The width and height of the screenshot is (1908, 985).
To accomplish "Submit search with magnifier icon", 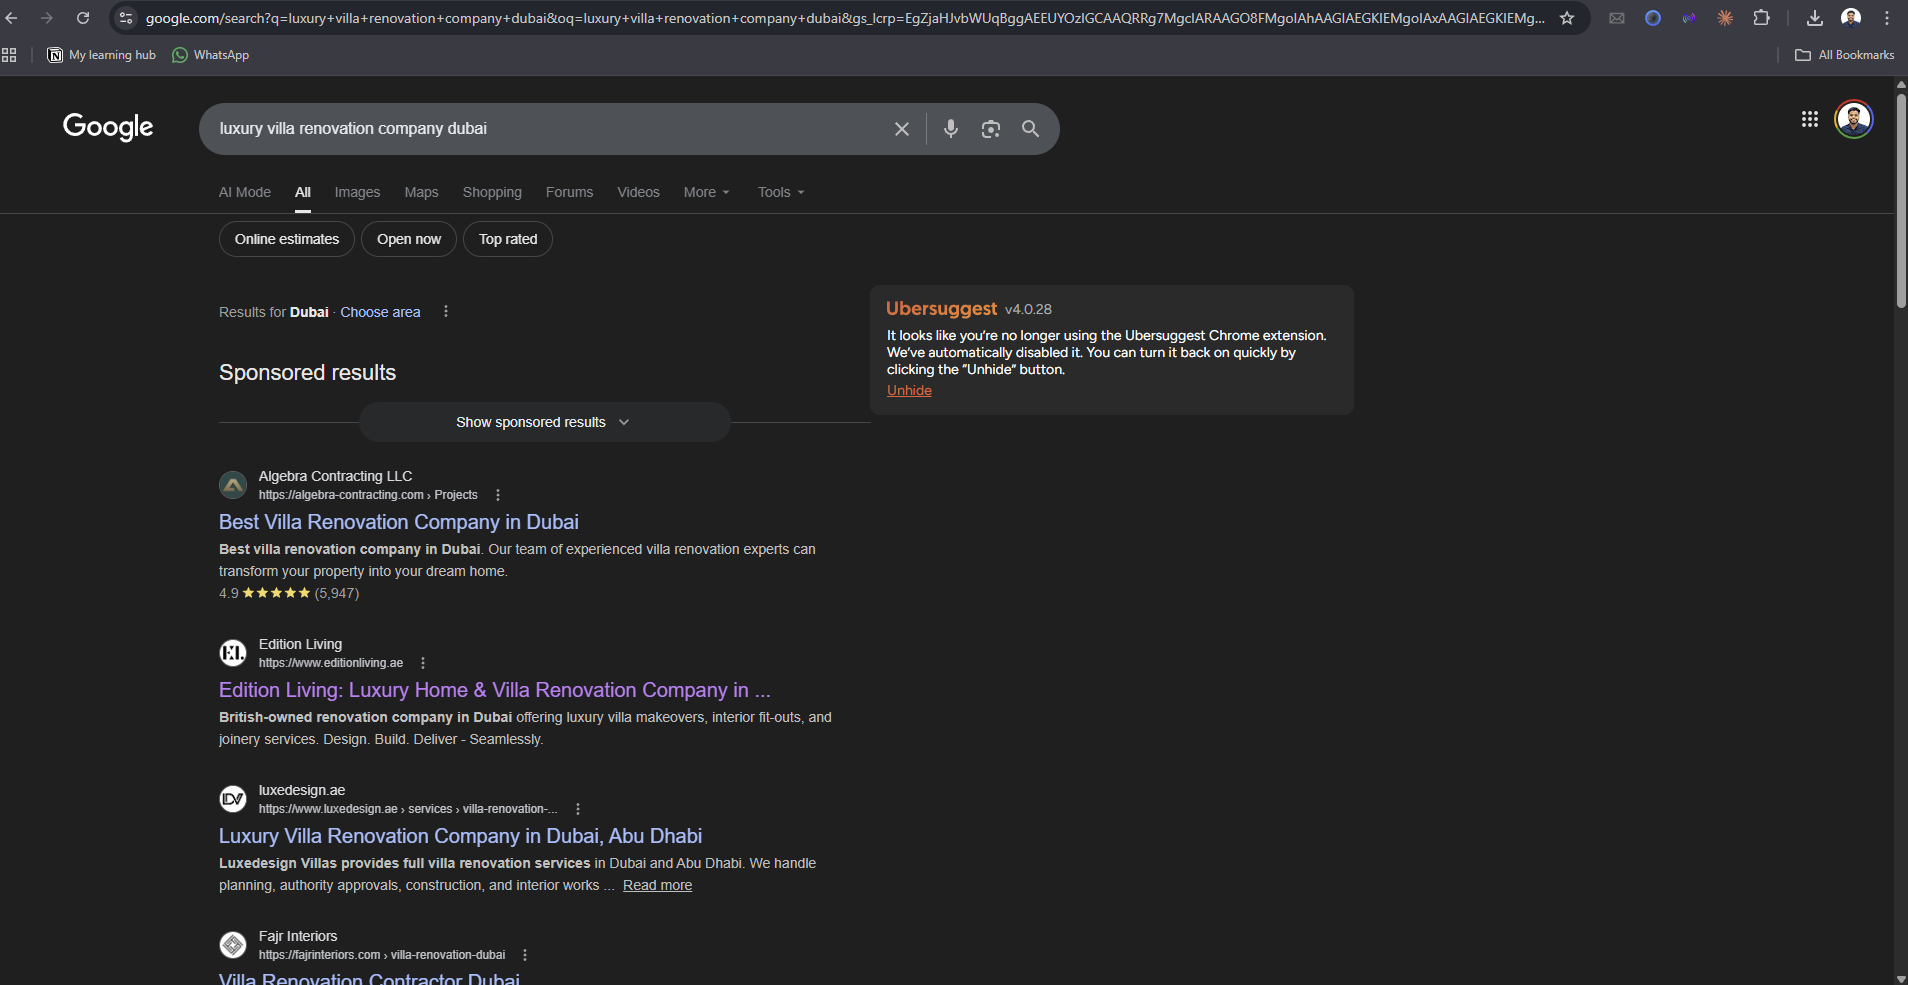I will coord(1030,129).
